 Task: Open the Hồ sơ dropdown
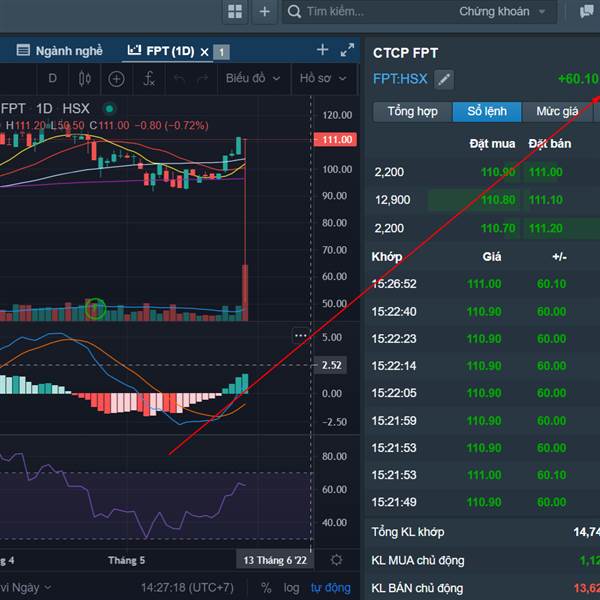point(323,78)
